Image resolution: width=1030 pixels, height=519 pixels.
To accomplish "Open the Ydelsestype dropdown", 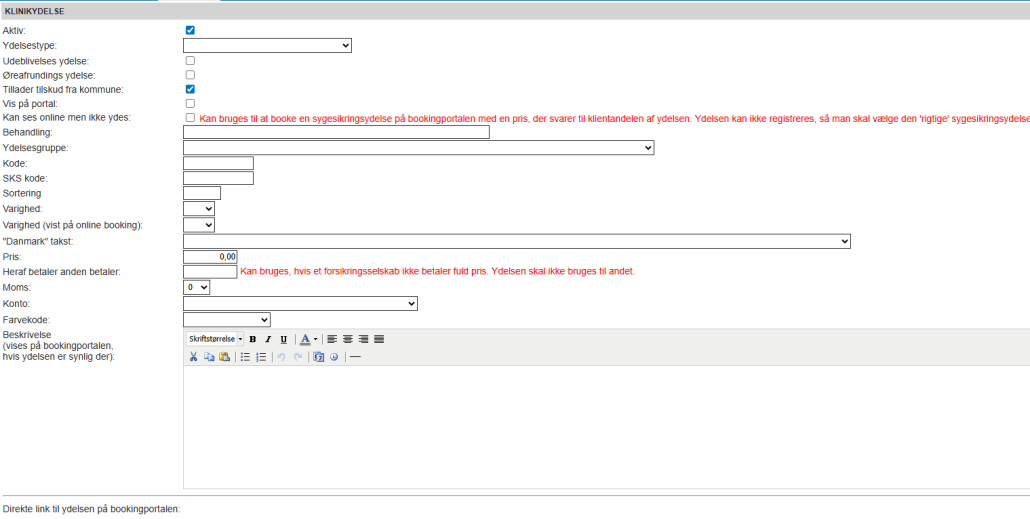I will [x=267, y=45].
